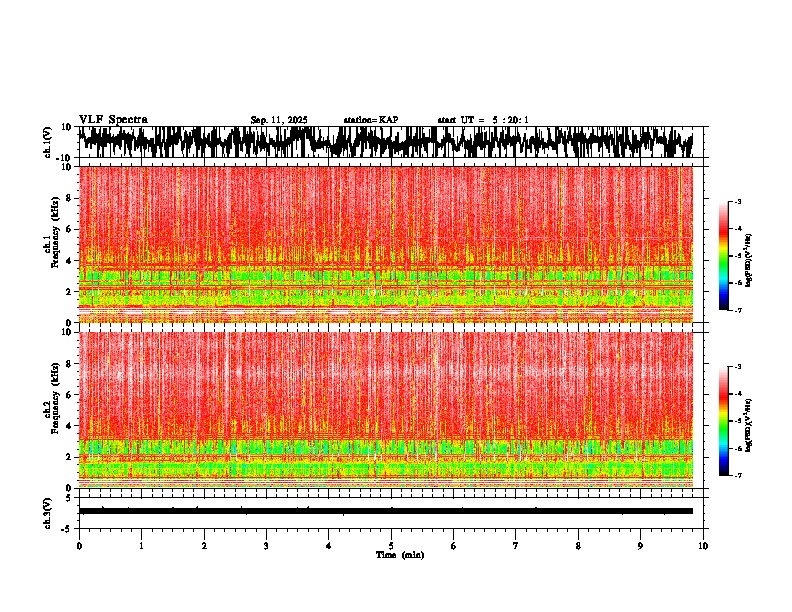This screenshot has height=612, width=792.
Task: Click the ch.1 frequency axis tick "8"
Action: [x=69, y=198]
